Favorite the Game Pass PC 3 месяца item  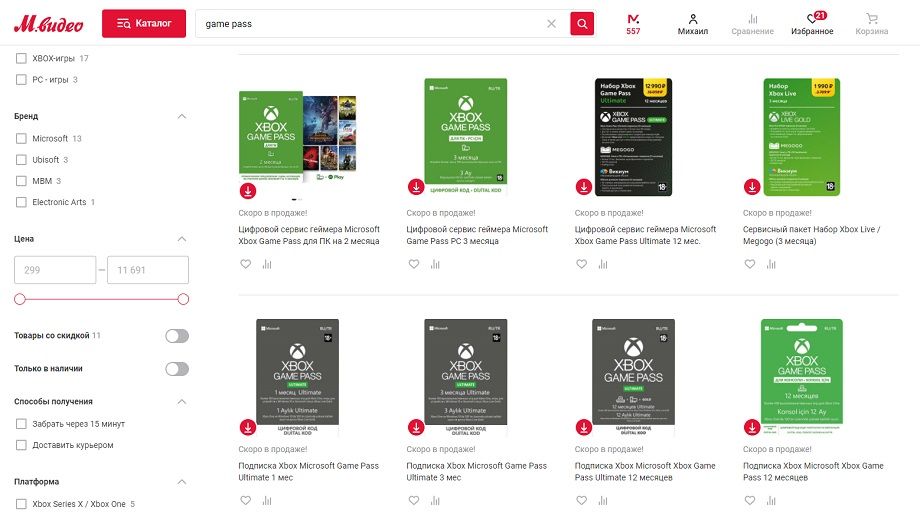point(414,264)
